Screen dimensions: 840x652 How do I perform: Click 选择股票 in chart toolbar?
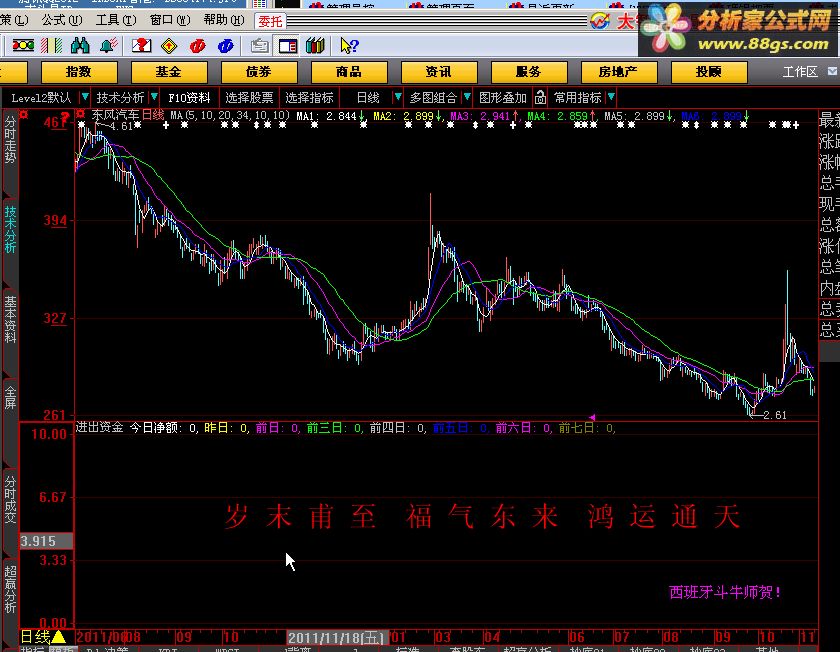coord(249,98)
